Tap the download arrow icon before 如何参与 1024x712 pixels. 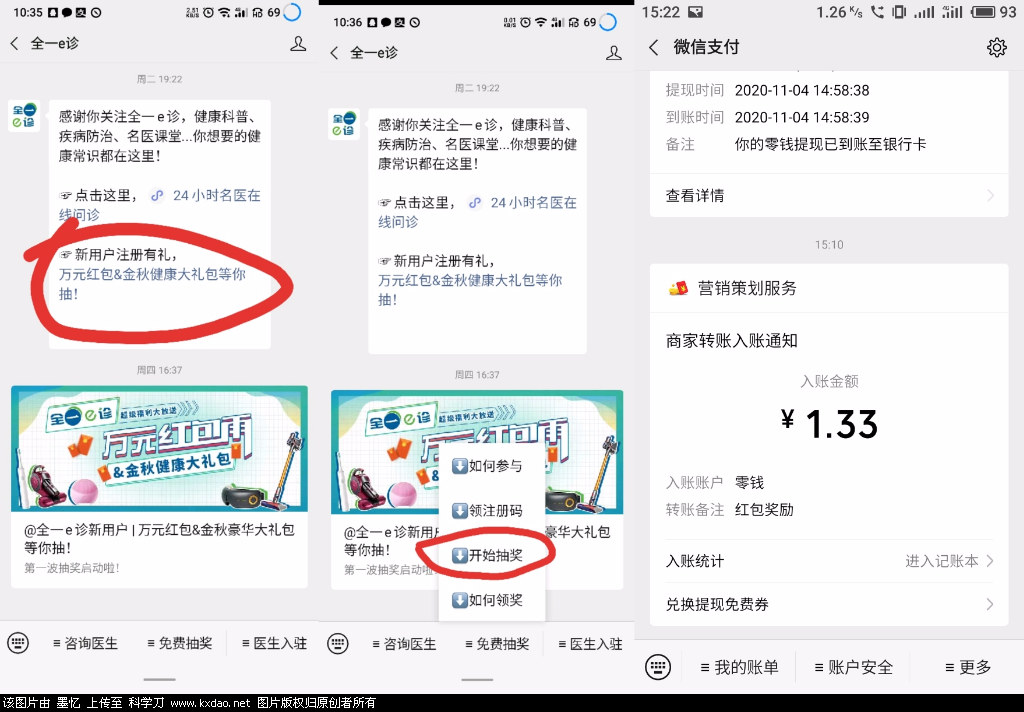460,466
